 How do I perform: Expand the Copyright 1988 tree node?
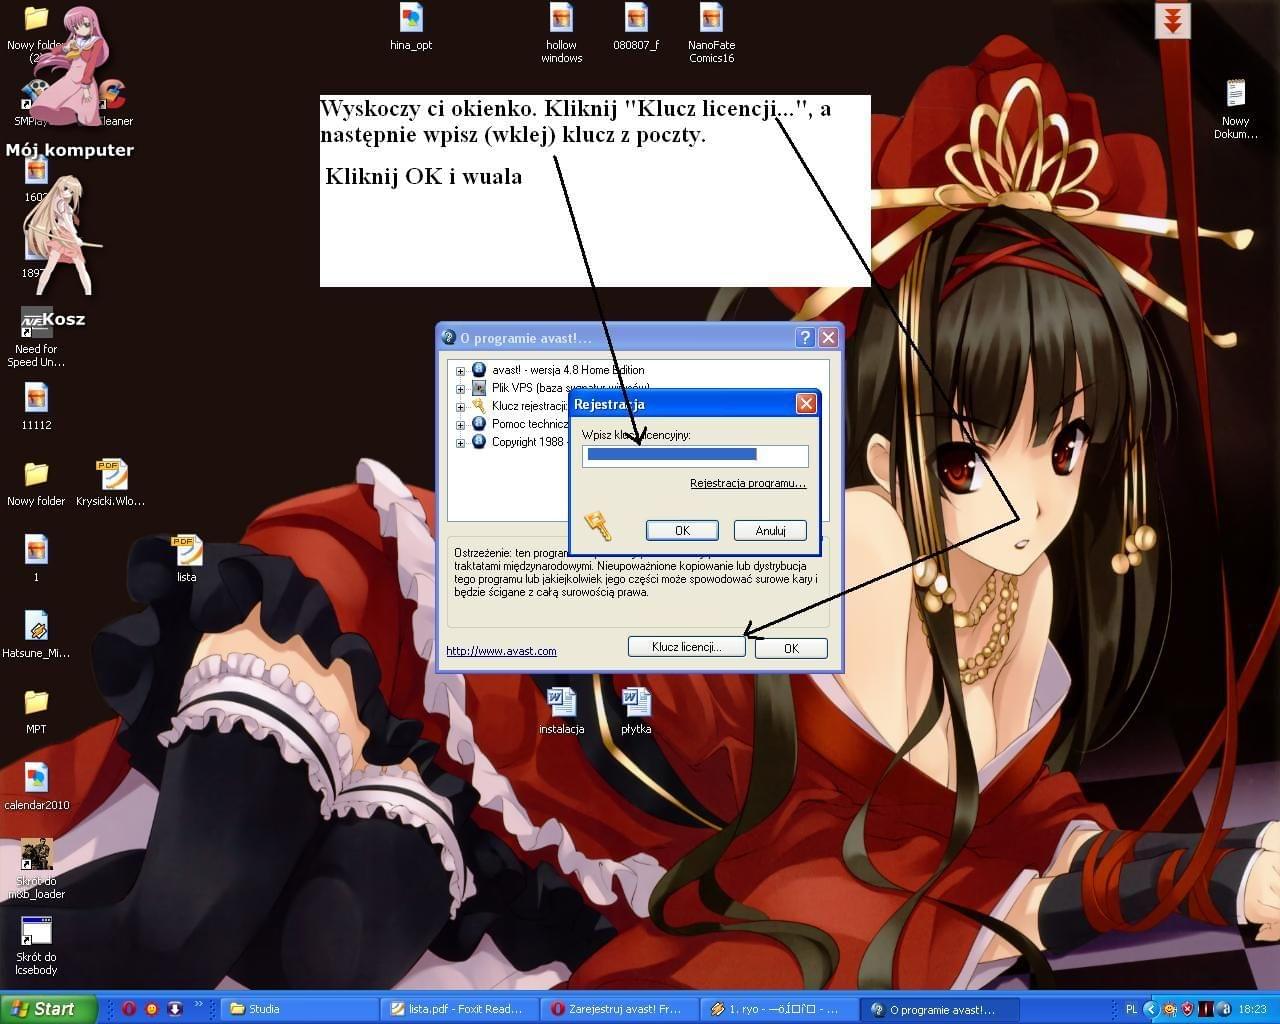pyautogui.click(x=461, y=443)
